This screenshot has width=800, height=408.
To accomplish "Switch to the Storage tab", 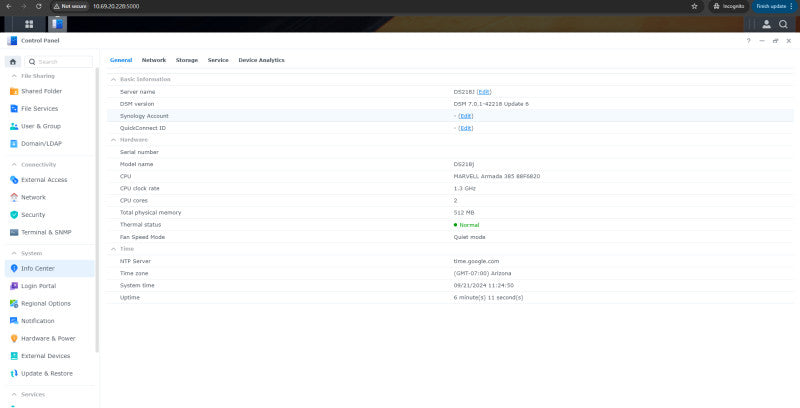I will [187, 60].
